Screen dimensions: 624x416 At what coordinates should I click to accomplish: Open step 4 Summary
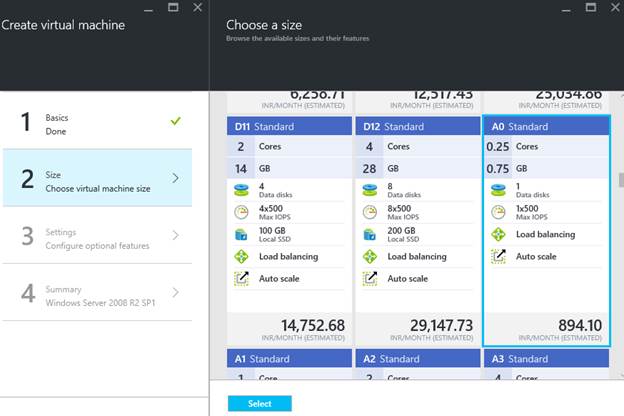tap(98, 293)
